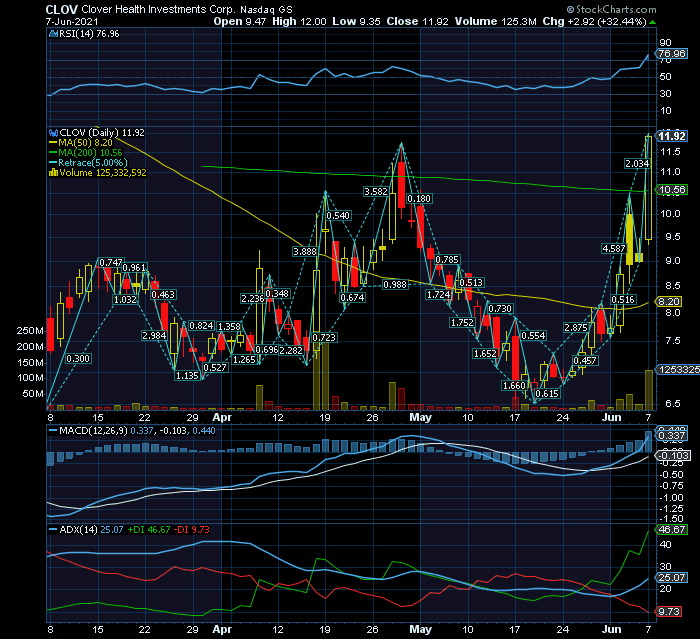Click the 0.457 retrace label
This screenshot has height=639, width=700.
pos(585,361)
